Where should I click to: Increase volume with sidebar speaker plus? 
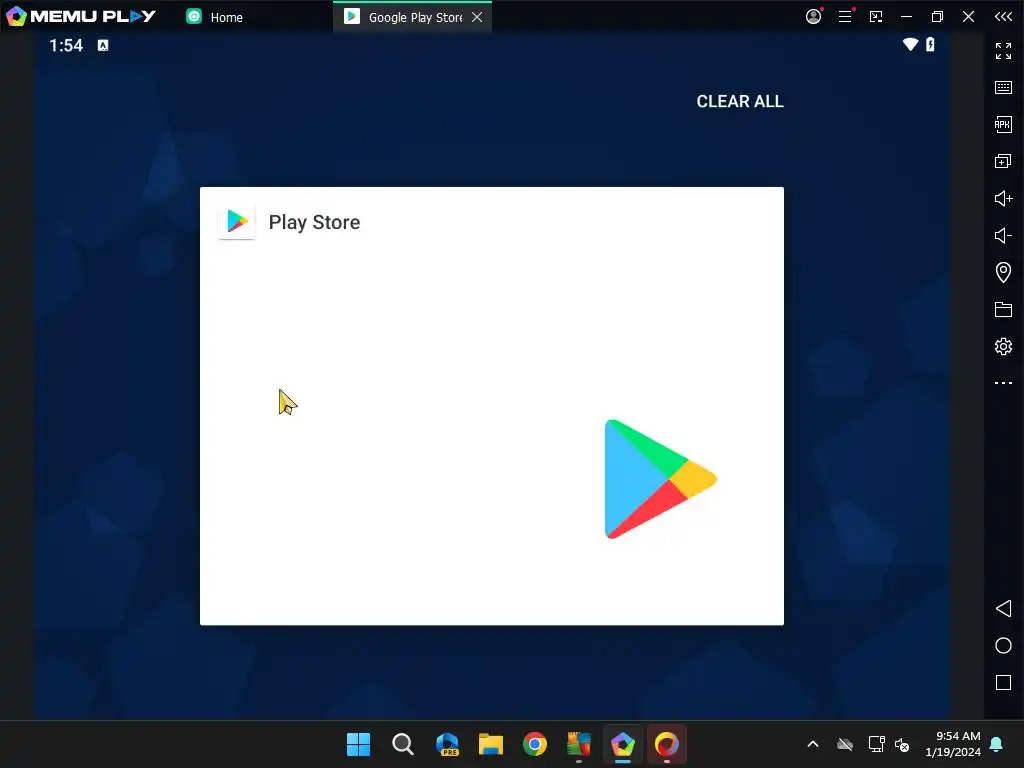coord(1003,198)
